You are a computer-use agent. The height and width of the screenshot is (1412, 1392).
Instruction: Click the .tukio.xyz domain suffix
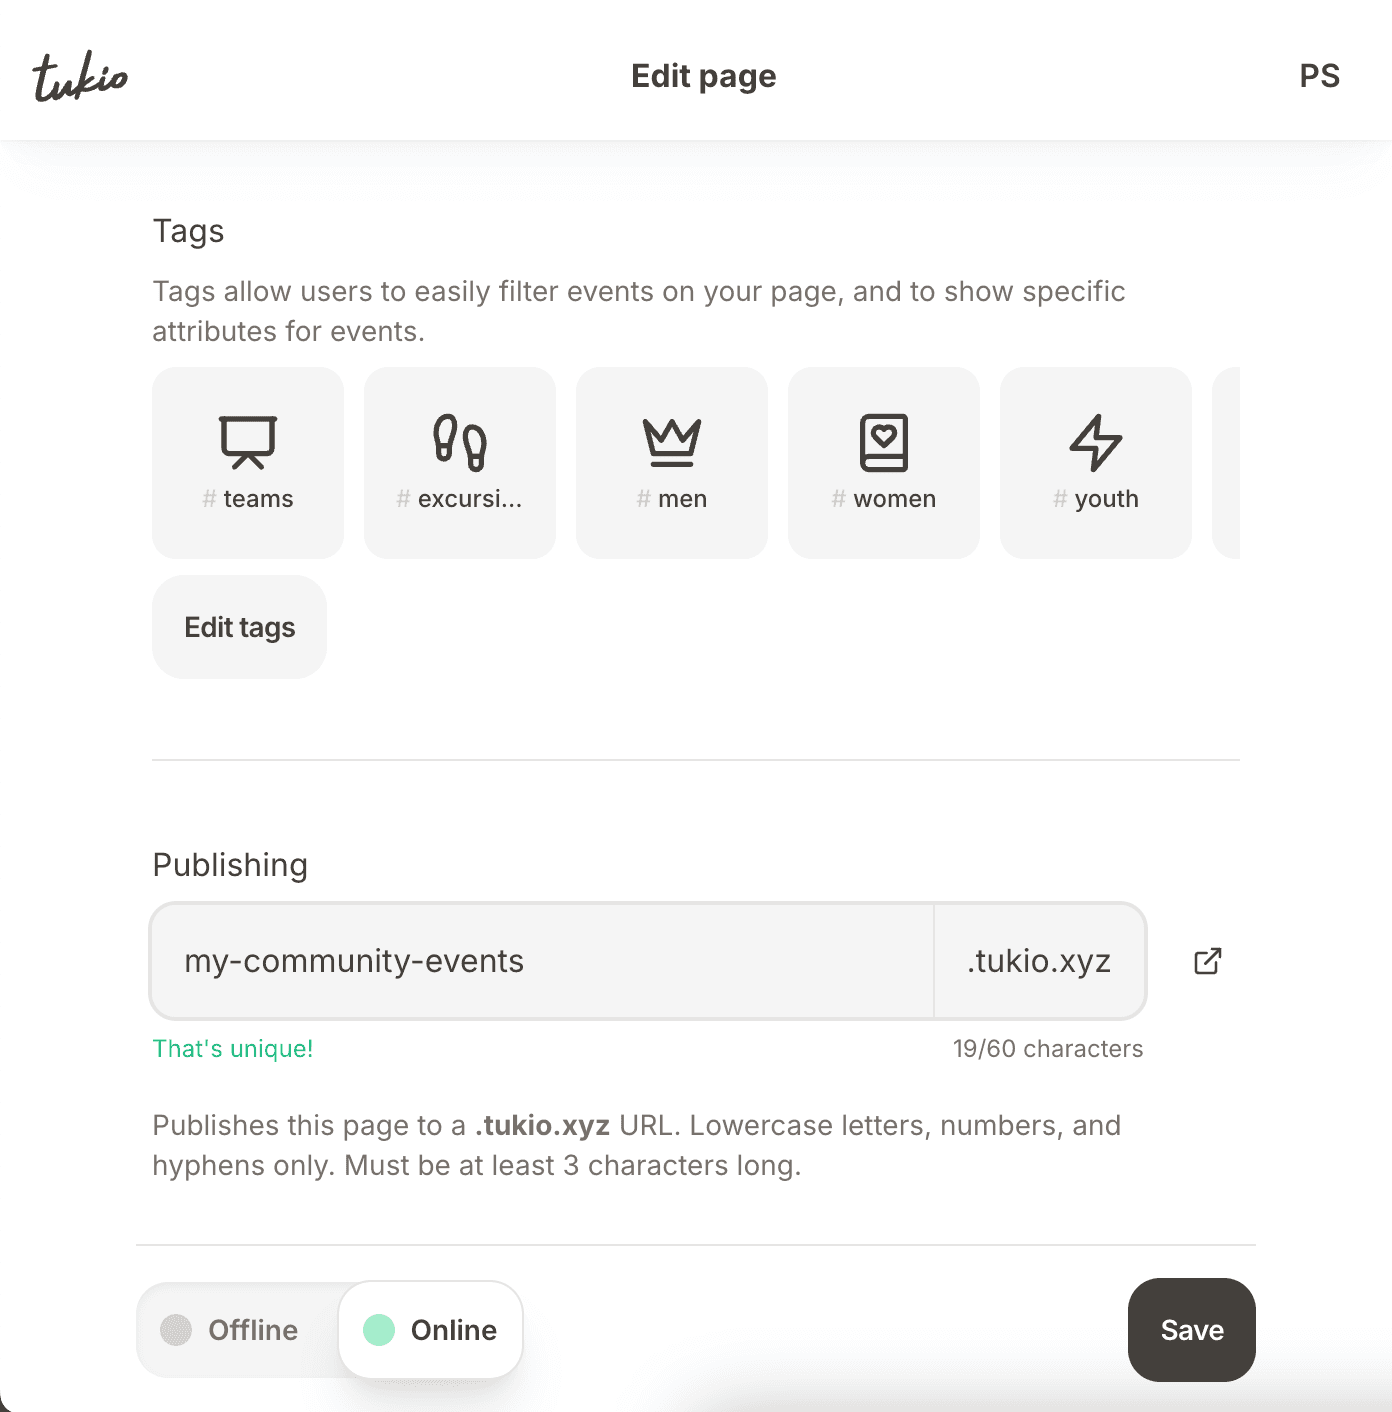pyautogui.click(x=1039, y=961)
